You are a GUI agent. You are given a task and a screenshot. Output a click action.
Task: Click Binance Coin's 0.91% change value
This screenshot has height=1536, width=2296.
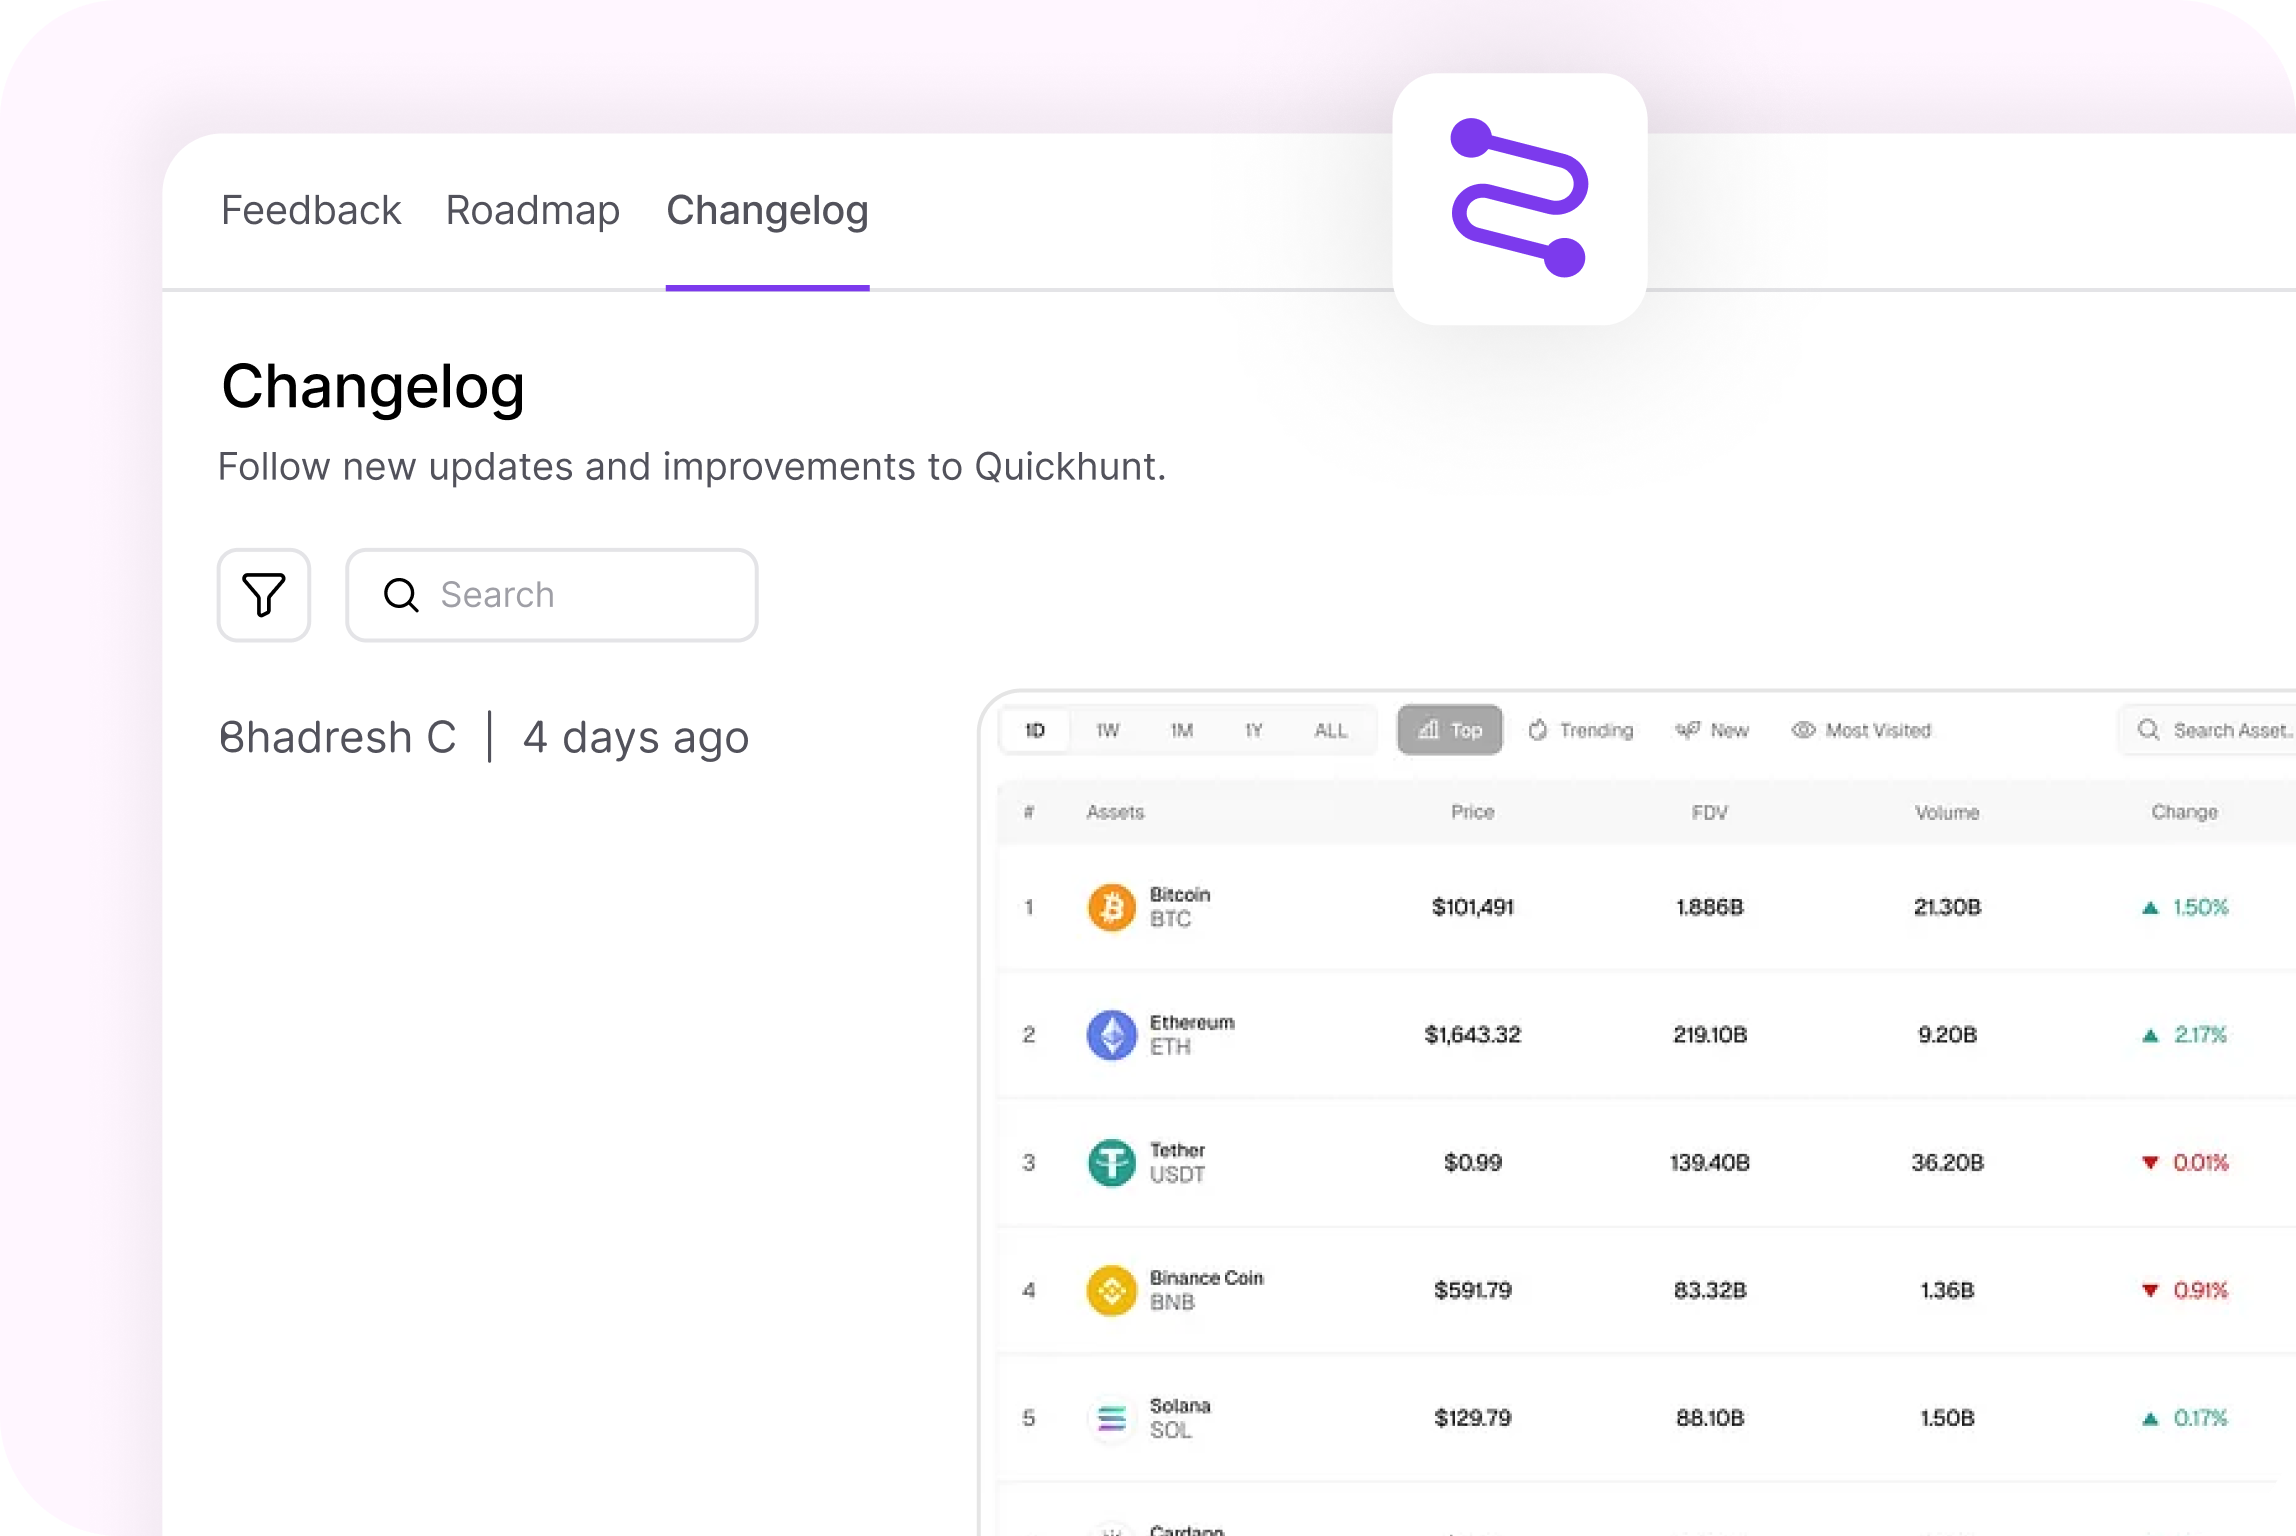click(2200, 1291)
